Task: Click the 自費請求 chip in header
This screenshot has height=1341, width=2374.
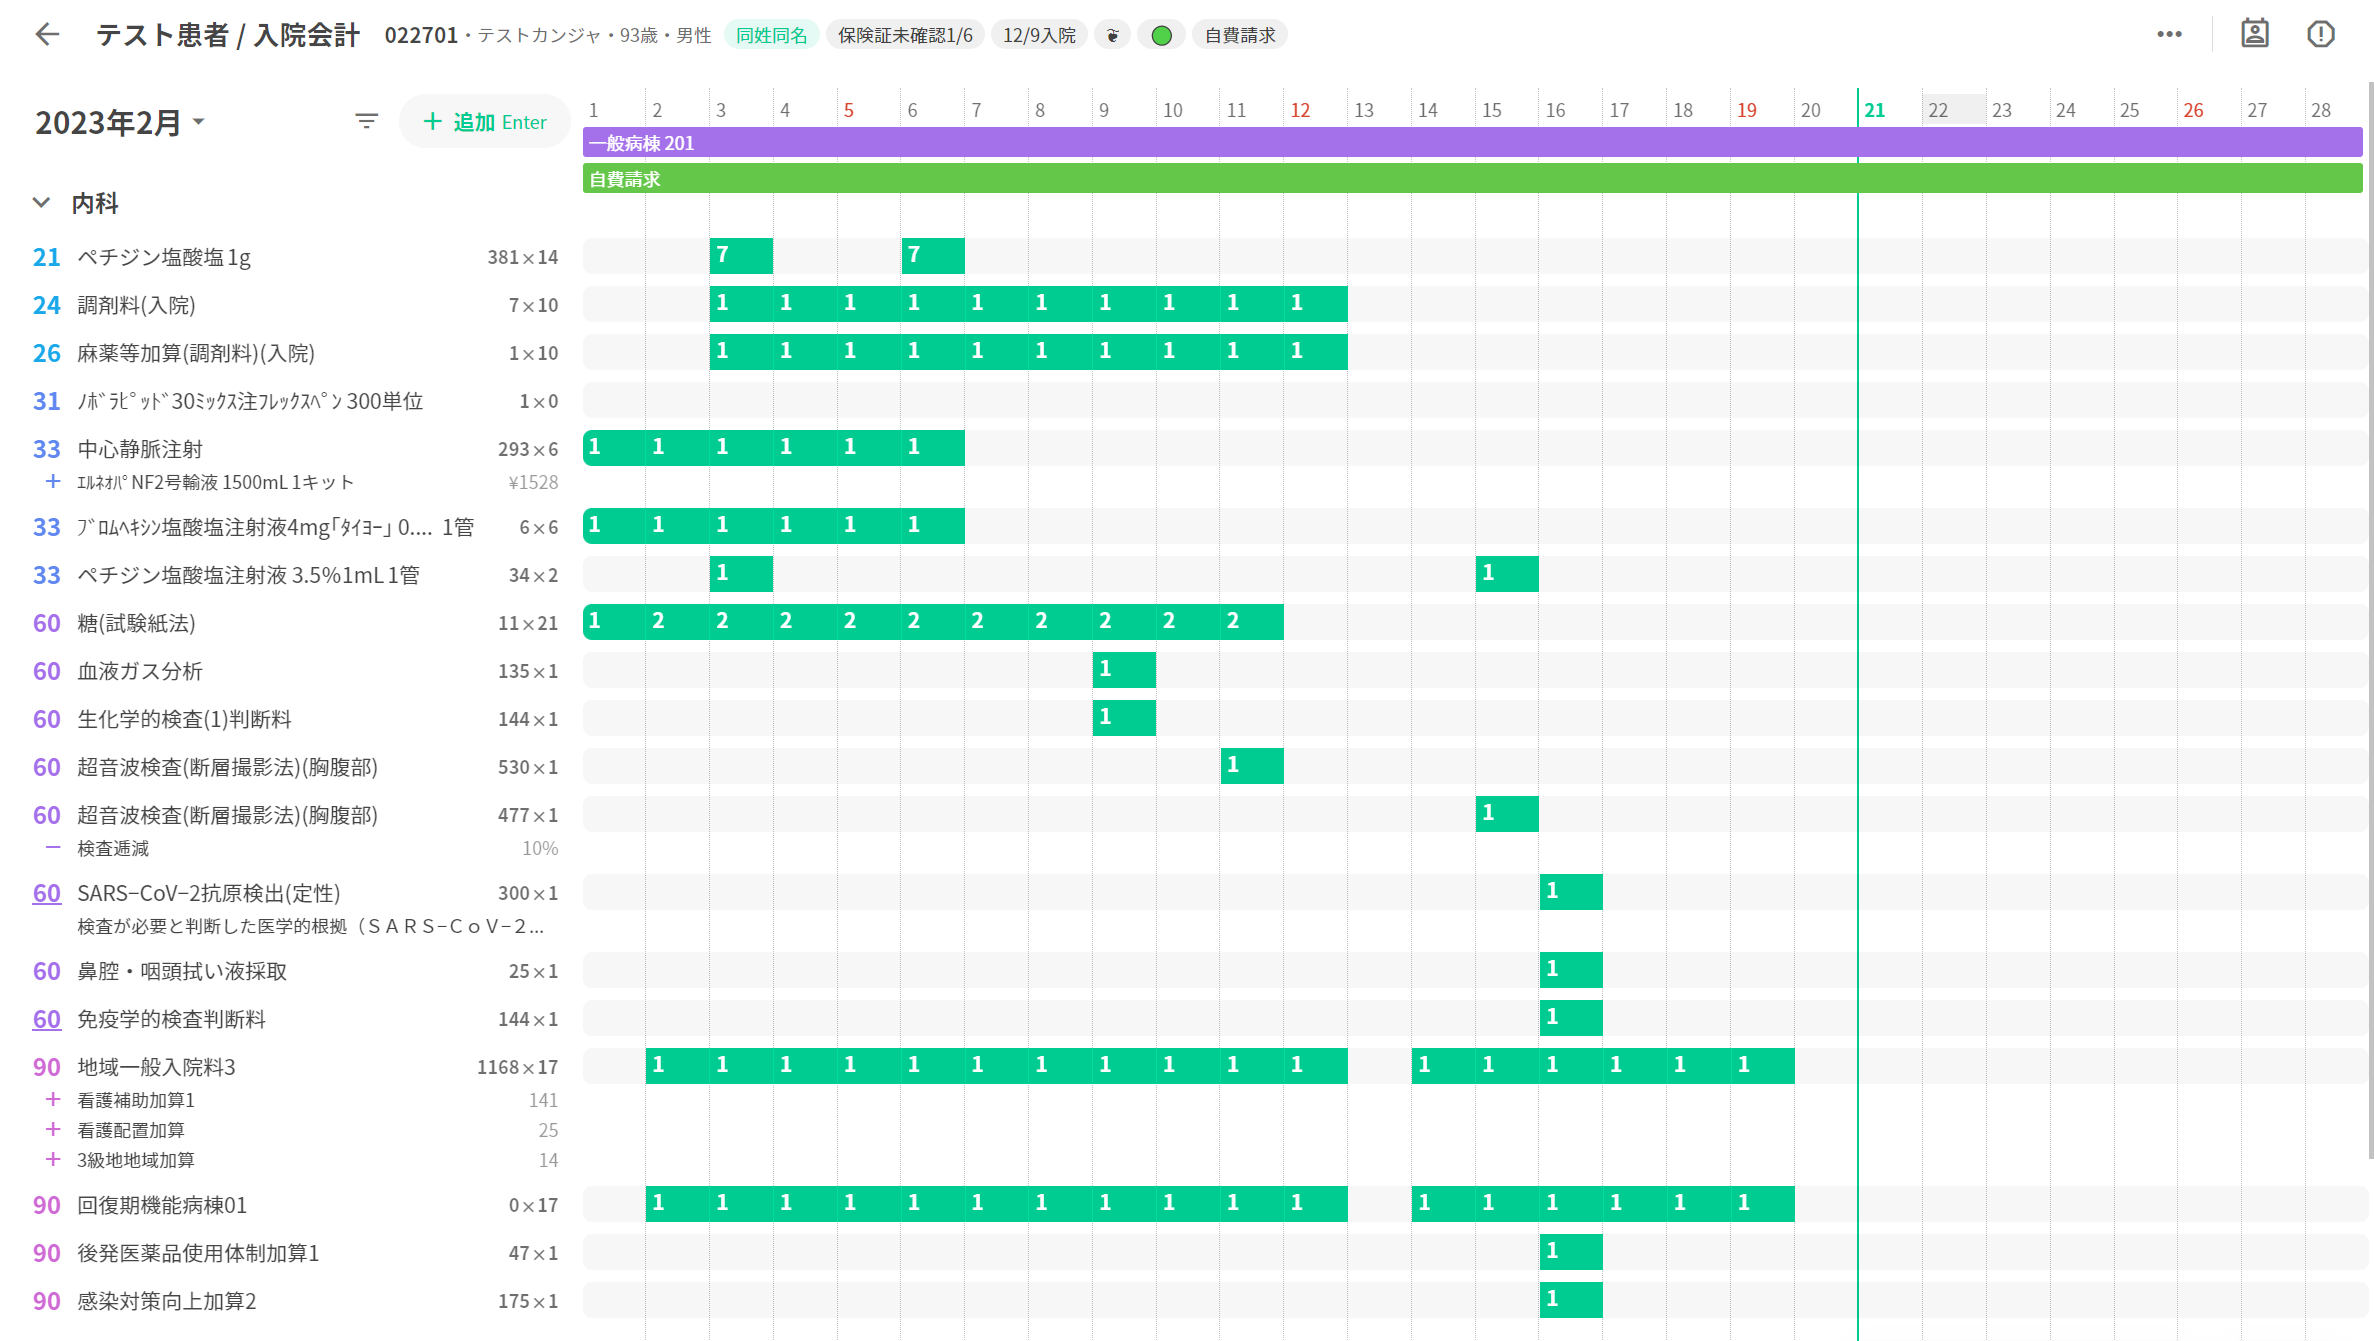Action: coord(1239,35)
